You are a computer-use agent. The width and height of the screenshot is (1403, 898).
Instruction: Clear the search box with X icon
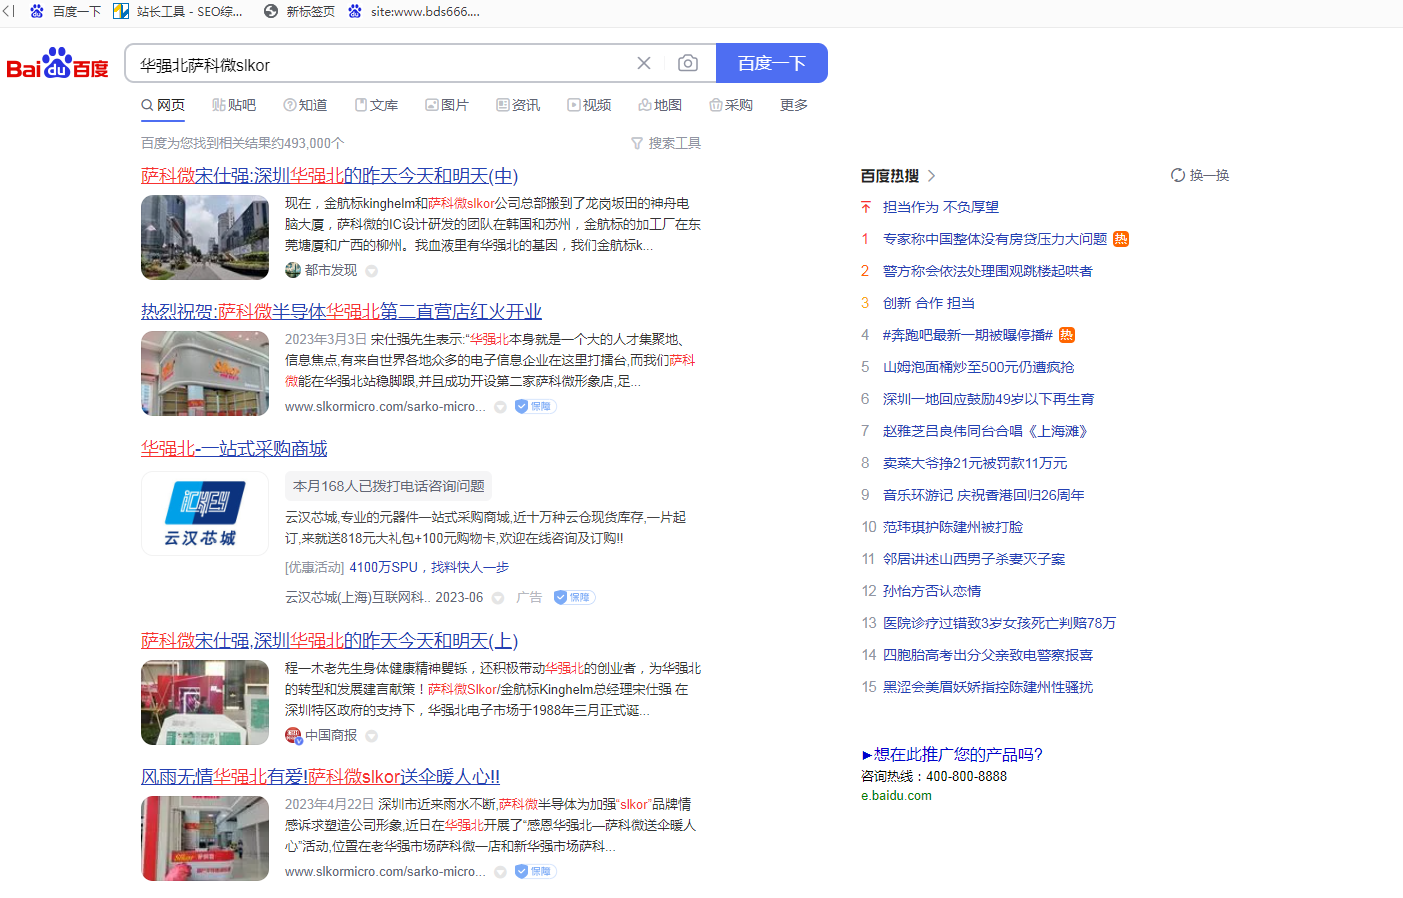(x=644, y=63)
